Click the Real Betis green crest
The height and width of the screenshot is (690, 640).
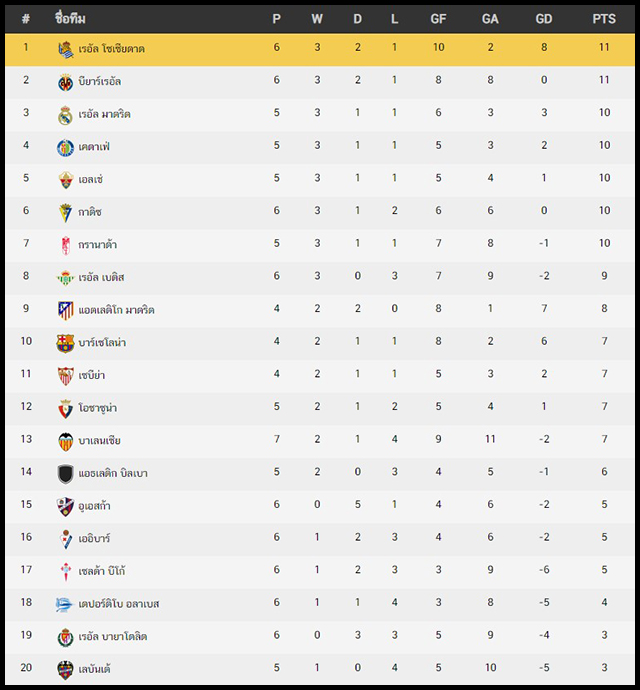[x=66, y=278]
